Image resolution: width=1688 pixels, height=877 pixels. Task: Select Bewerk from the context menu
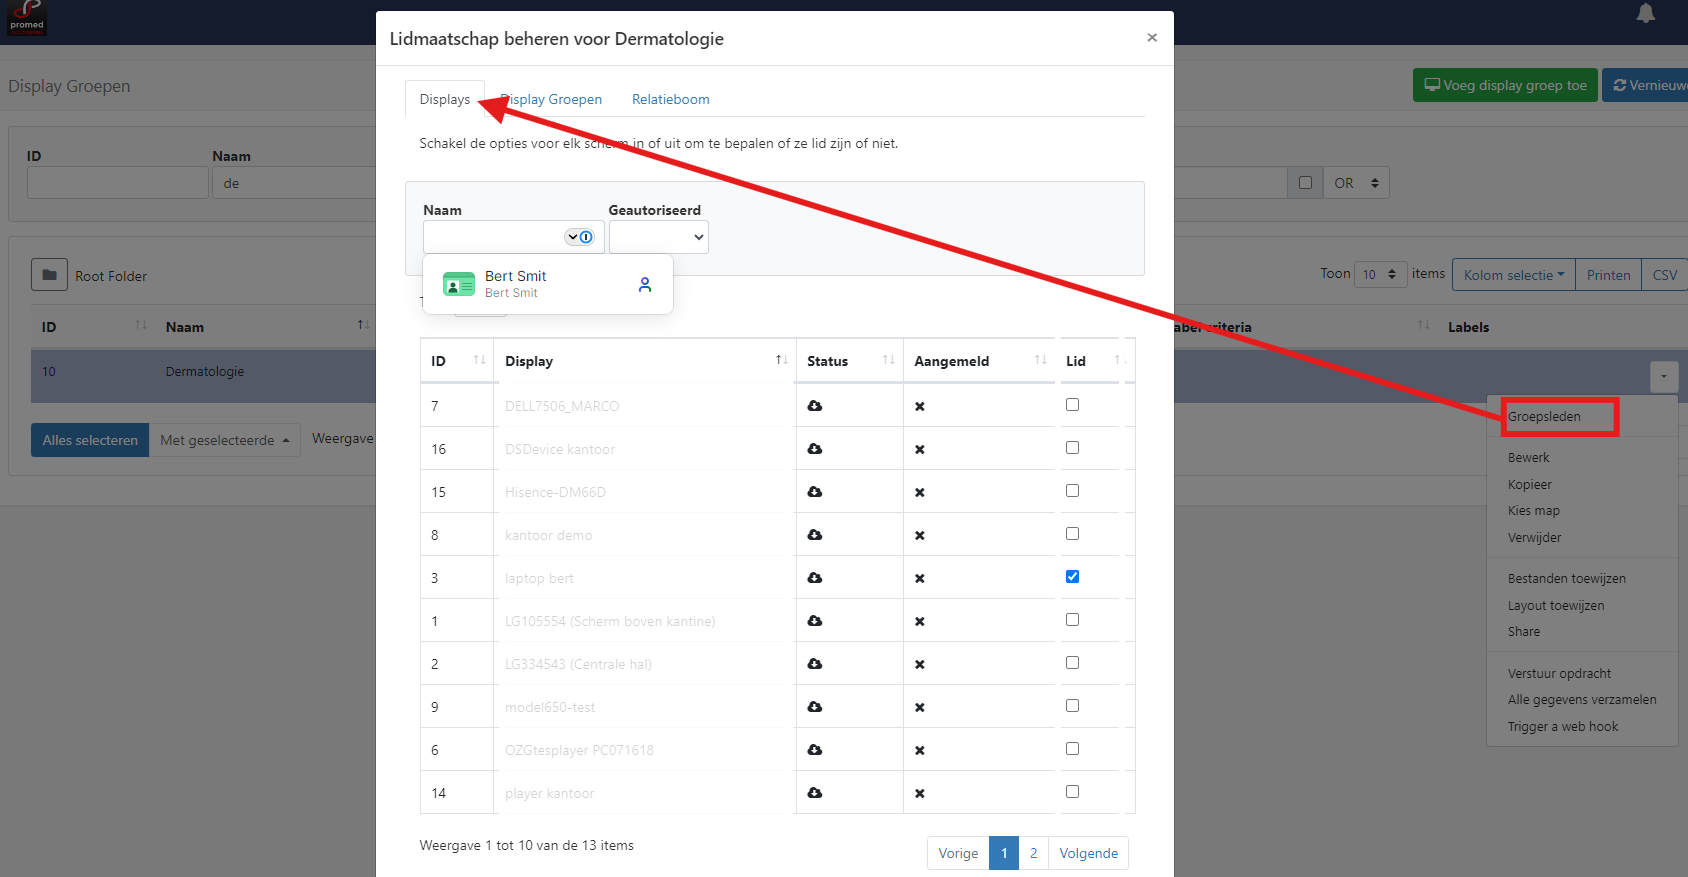(x=1528, y=458)
